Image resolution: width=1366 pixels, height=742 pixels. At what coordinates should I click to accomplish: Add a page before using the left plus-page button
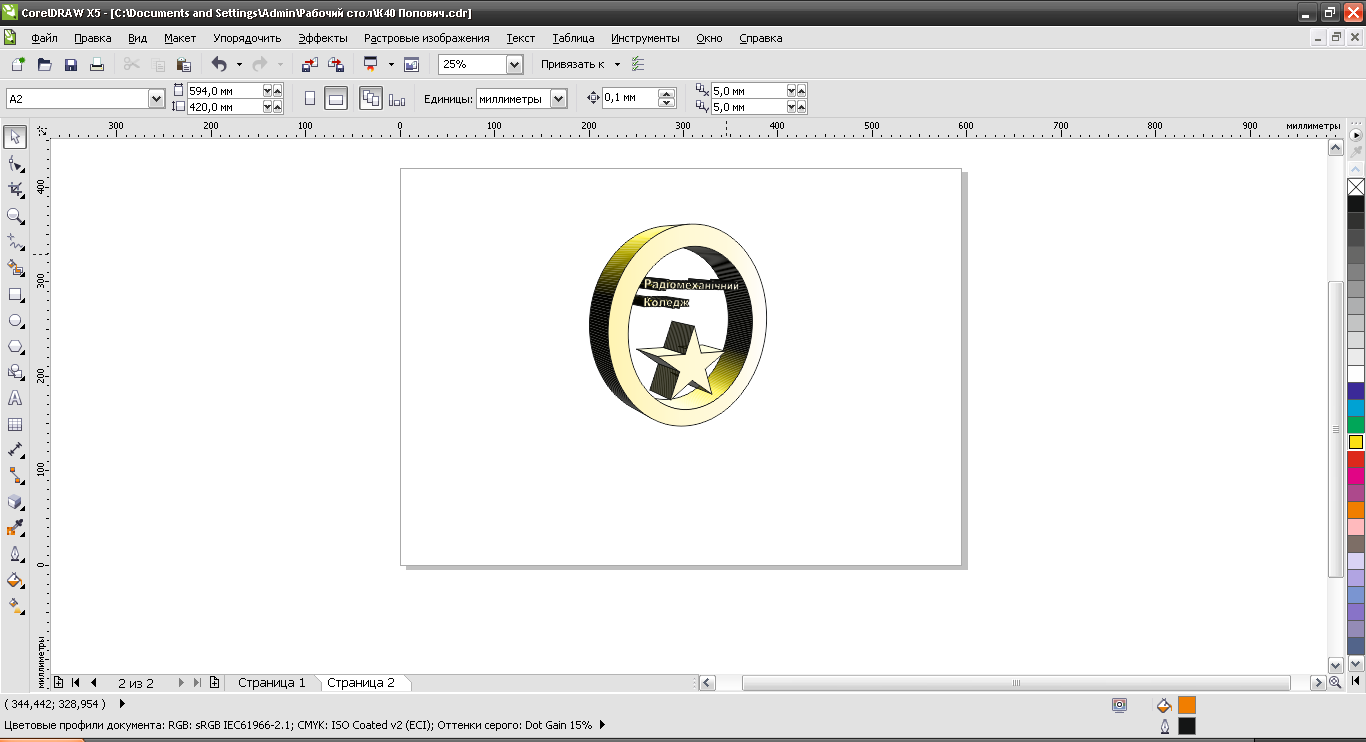58,683
